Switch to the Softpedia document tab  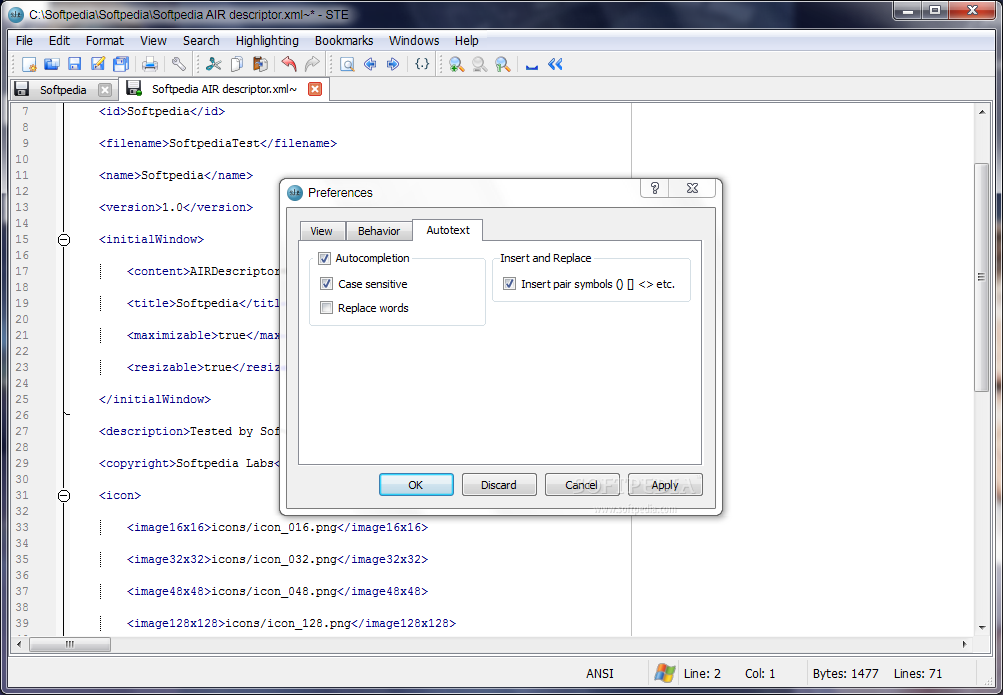tap(63, 90)
